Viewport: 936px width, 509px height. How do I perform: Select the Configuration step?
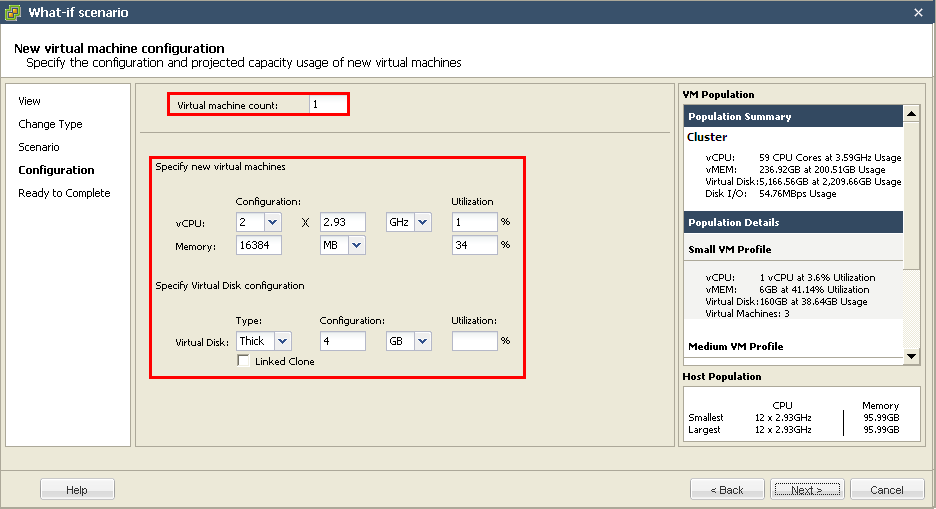[56, 170]
